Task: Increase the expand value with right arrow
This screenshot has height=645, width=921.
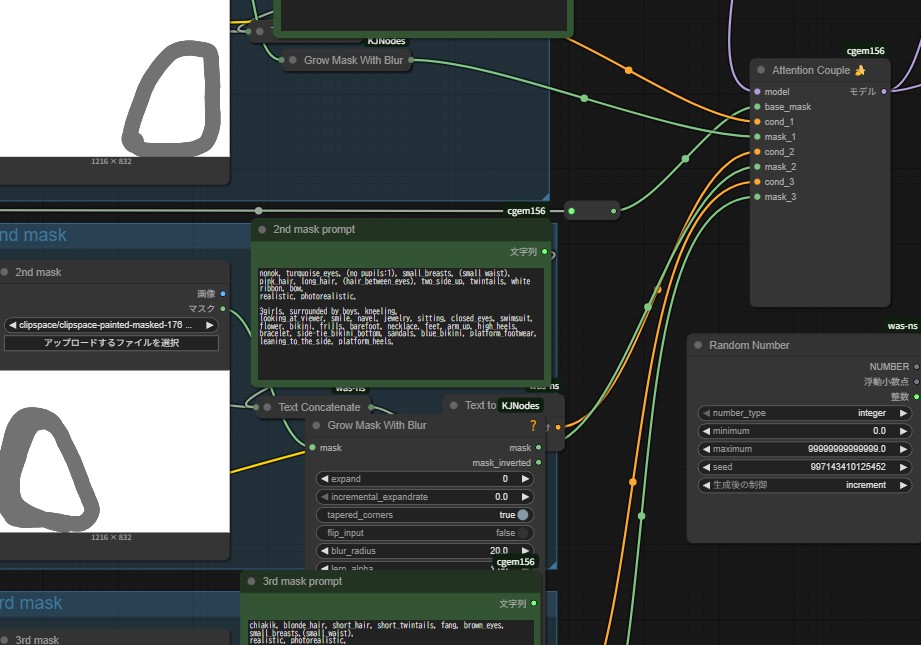Action: tap(526, 479)
